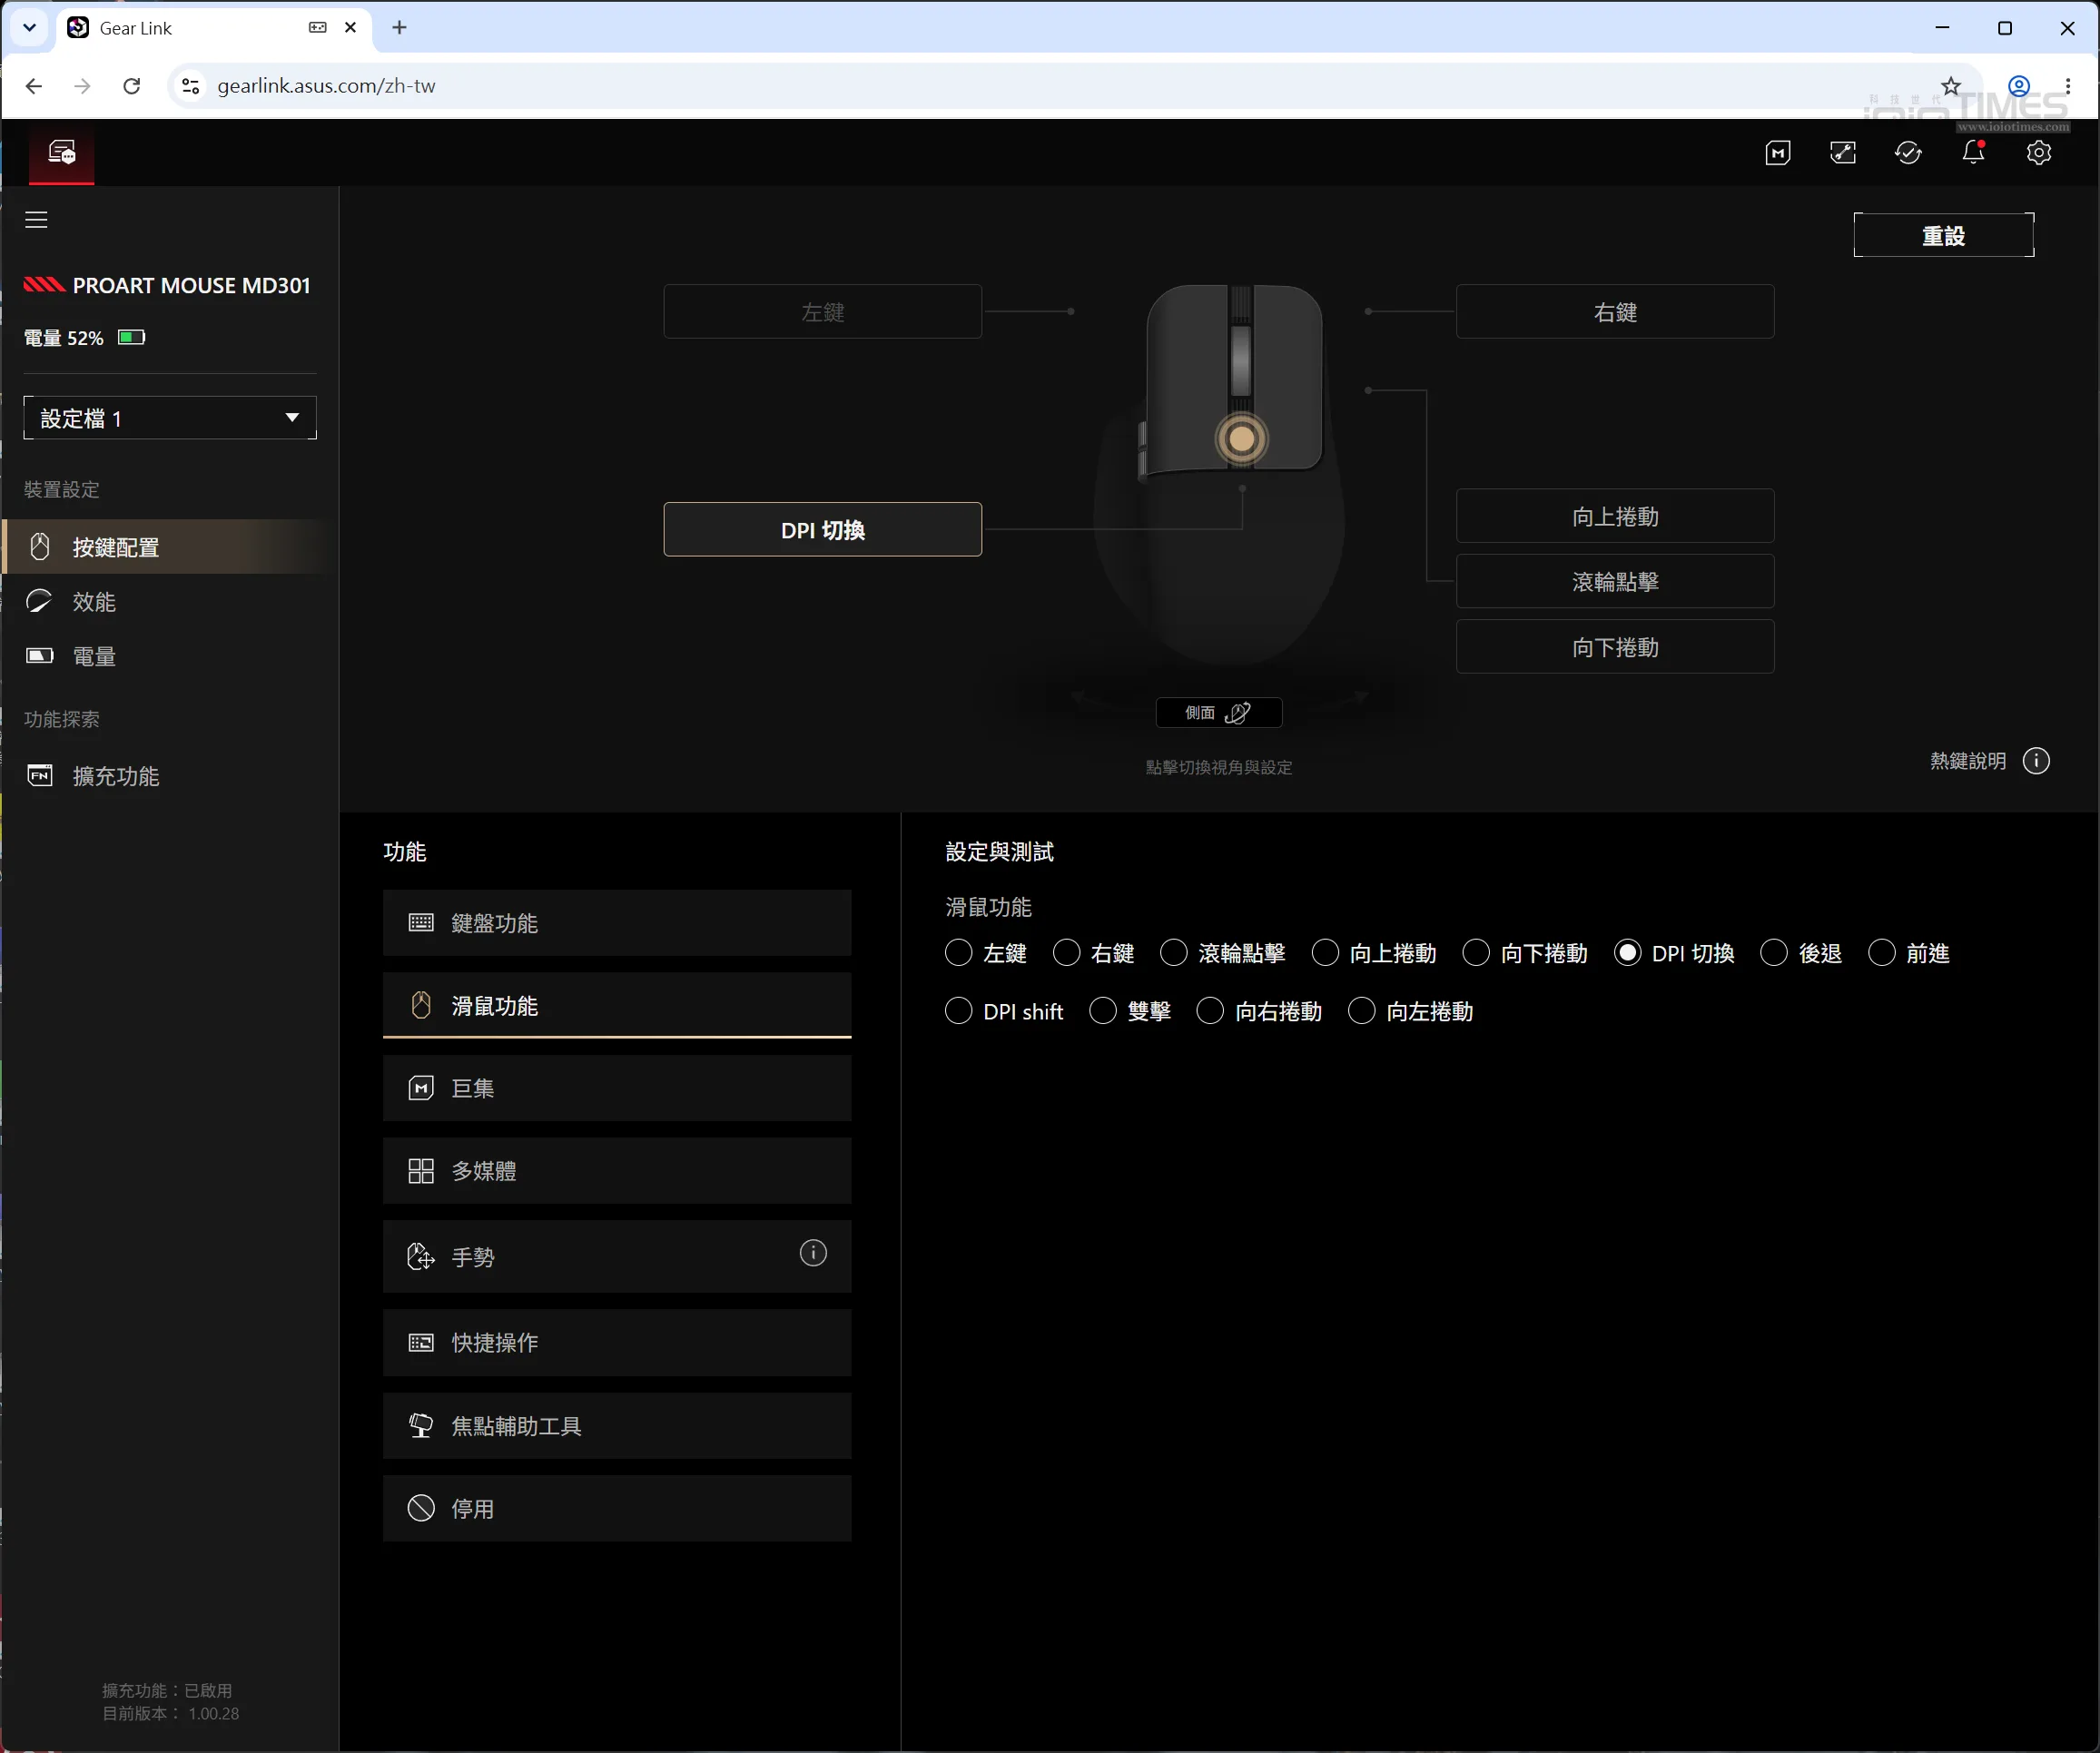
Task: Click the sync/update check icon in header
Action: click(x=1908, y=153)
